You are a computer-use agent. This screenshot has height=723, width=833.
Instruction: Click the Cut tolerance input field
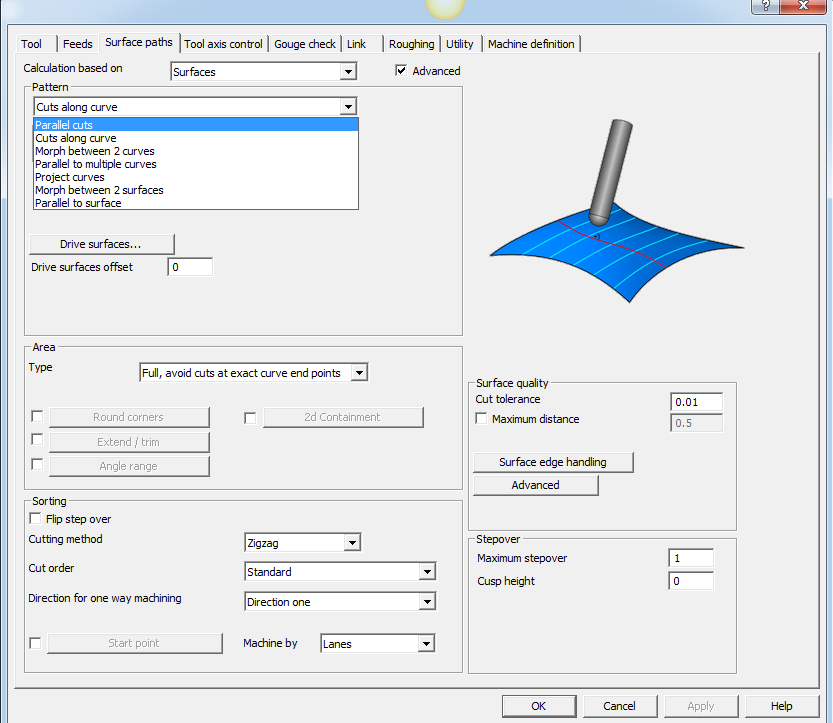[695, 402]
